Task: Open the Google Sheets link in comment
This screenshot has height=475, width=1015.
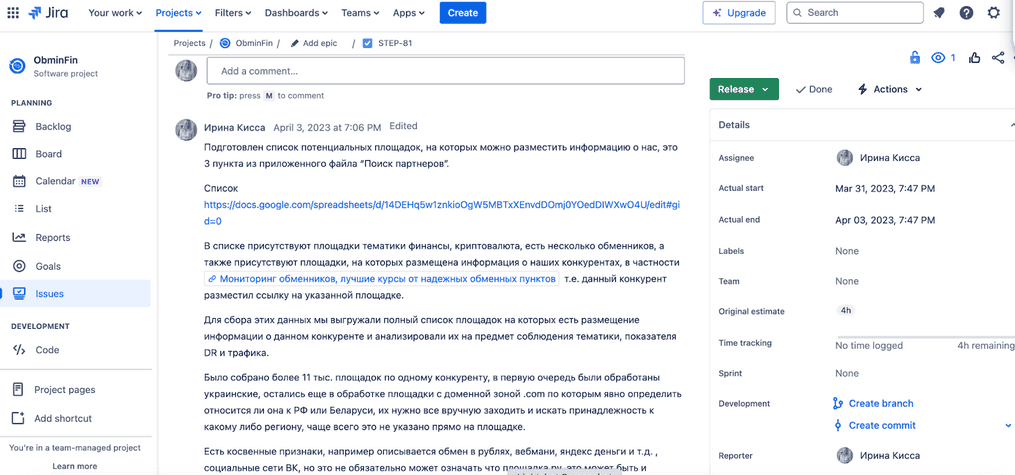Action: [441, 212]
